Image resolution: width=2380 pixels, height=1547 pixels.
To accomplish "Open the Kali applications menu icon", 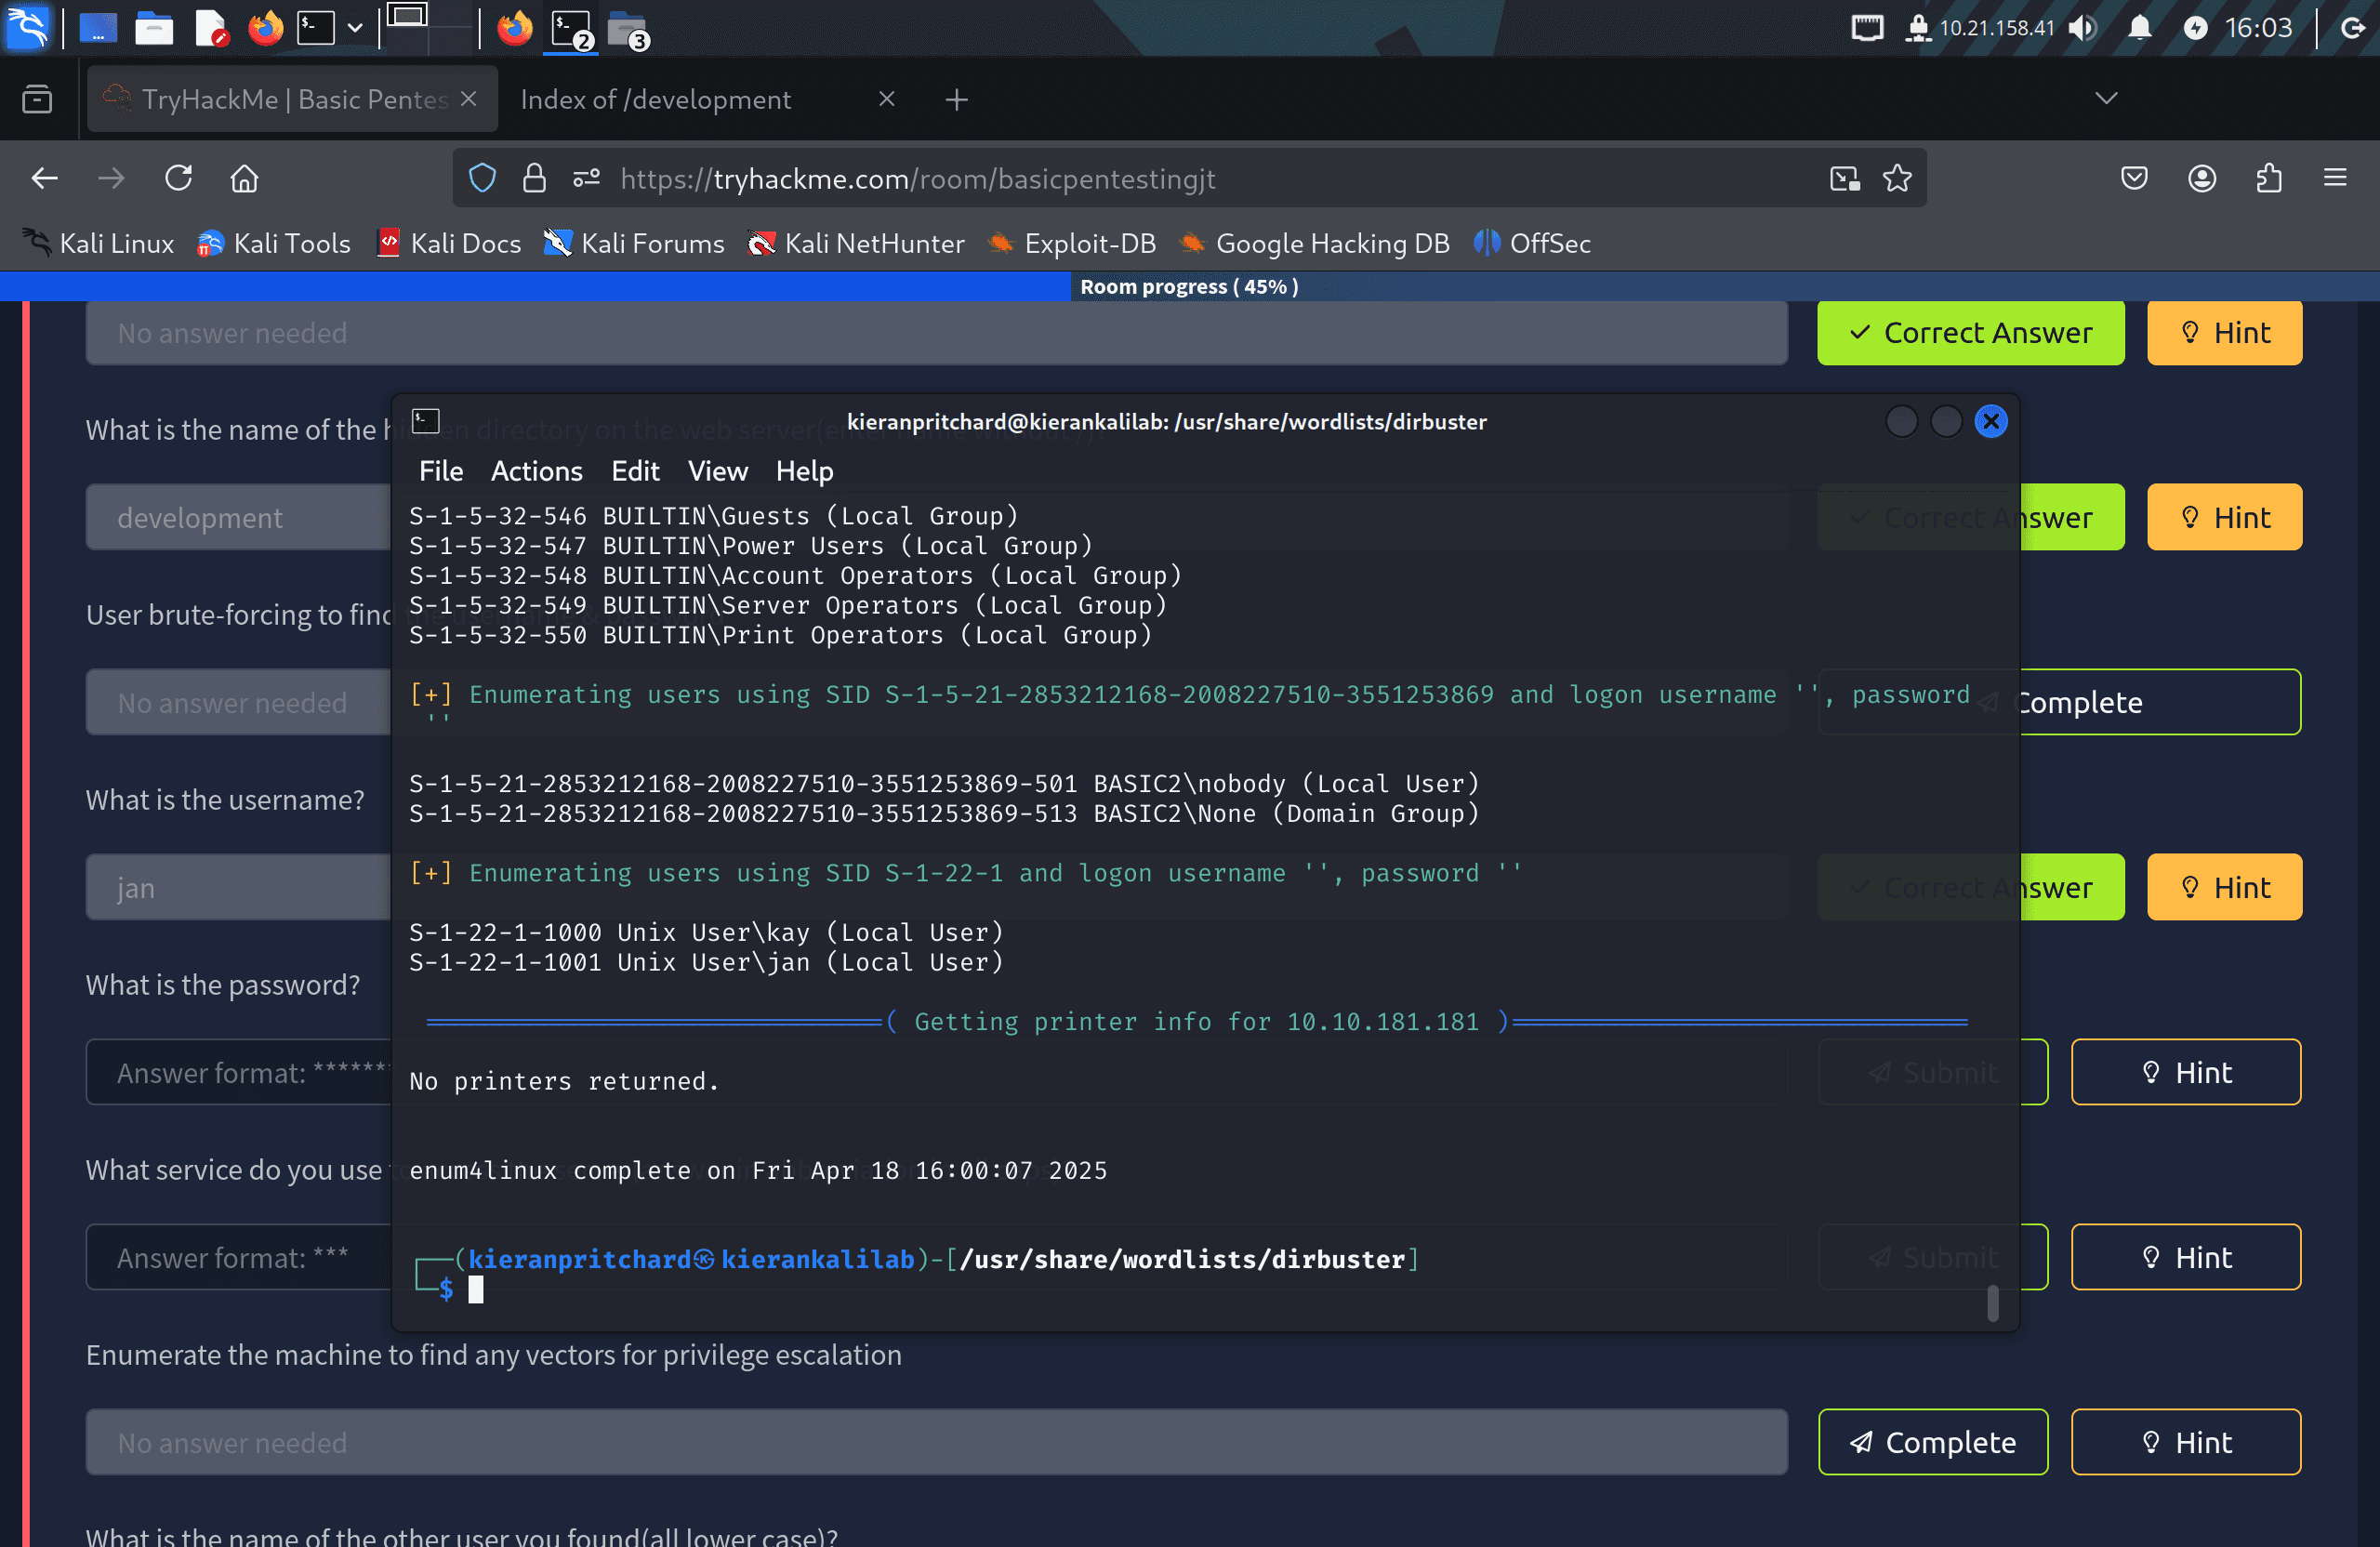I will click(27, 27).
